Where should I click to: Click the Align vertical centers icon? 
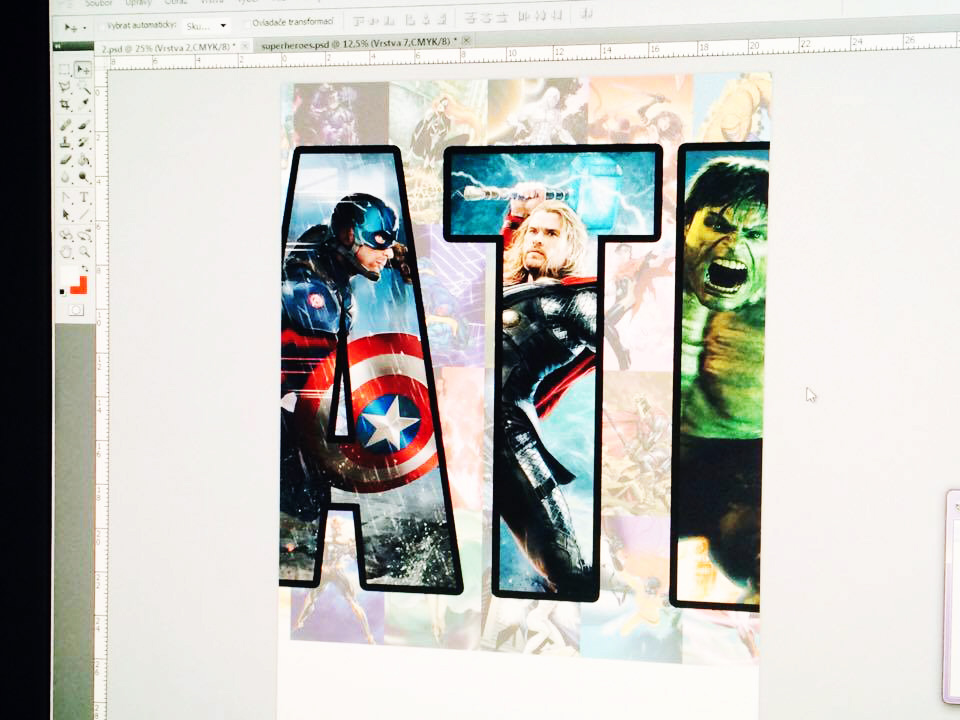point(374,20)
